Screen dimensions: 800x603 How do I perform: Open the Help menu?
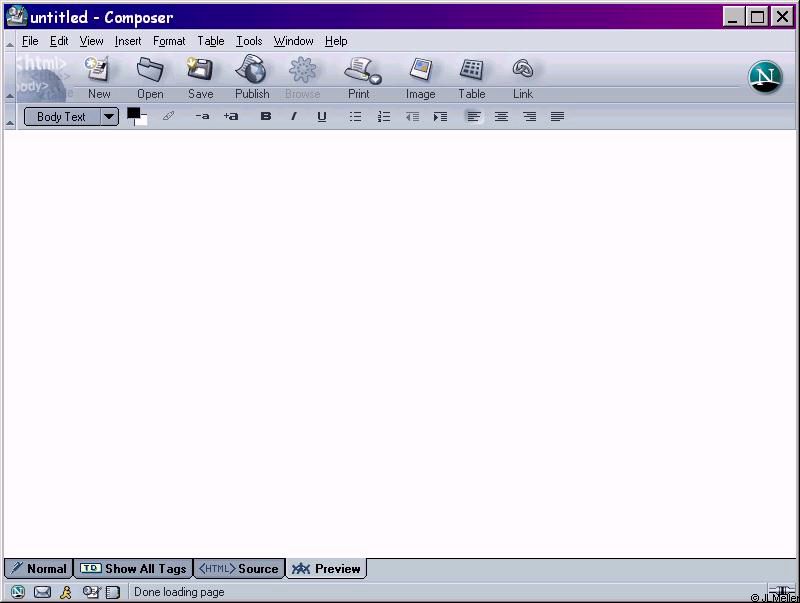point(336,41)
